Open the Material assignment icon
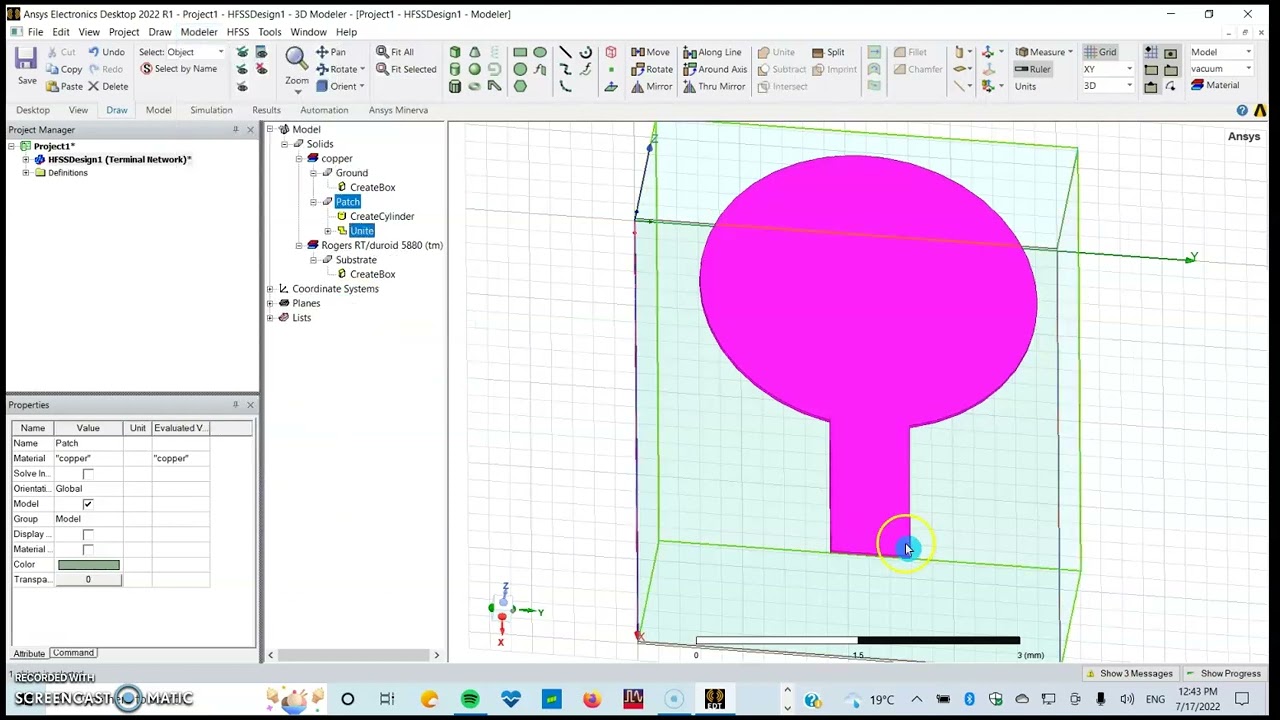1280x720 pixels. (x=1215, y=86)
